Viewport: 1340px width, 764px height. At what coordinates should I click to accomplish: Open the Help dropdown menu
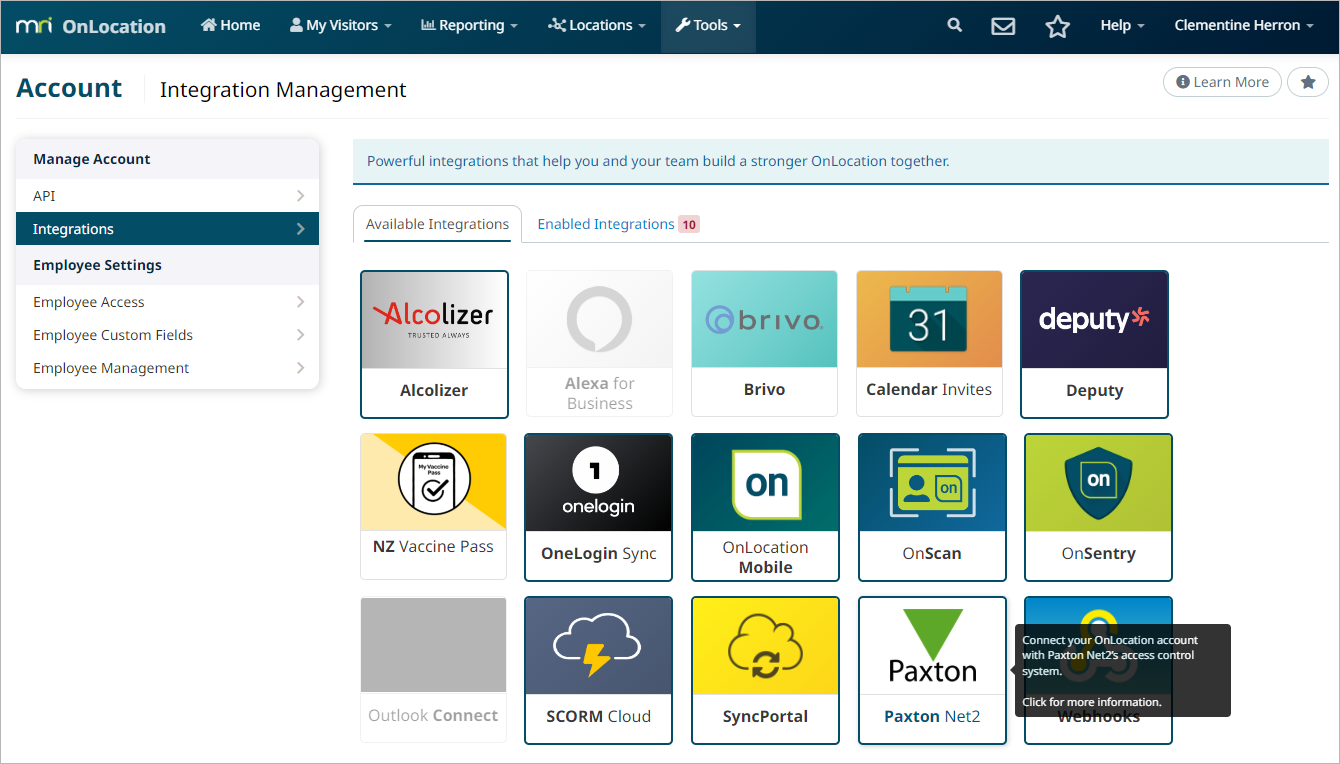pos(1122,26)
